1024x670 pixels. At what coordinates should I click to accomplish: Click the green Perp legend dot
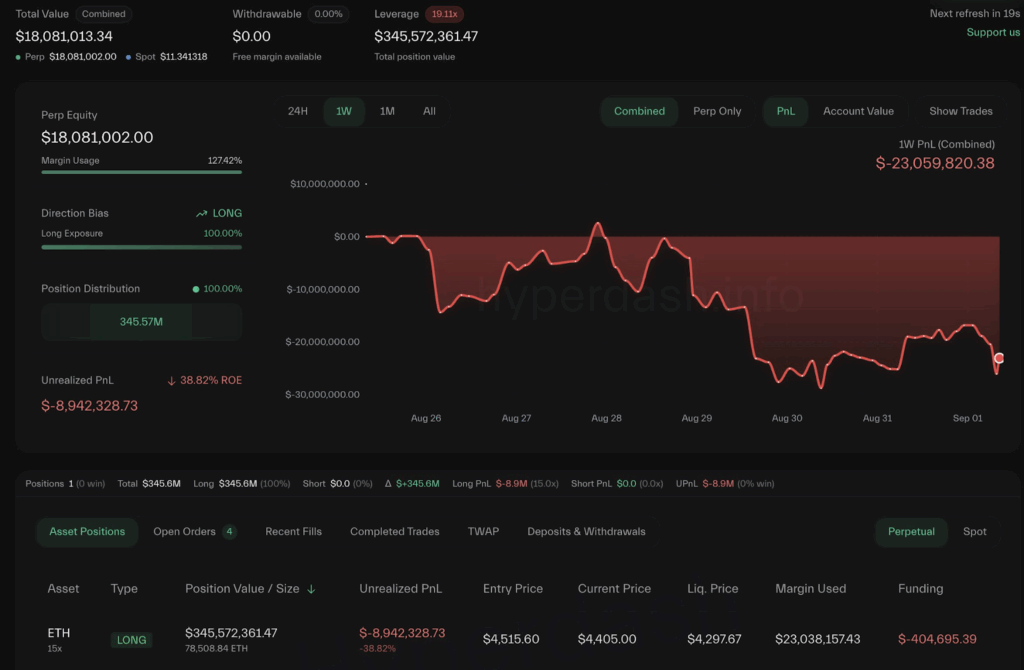(18, 57)
